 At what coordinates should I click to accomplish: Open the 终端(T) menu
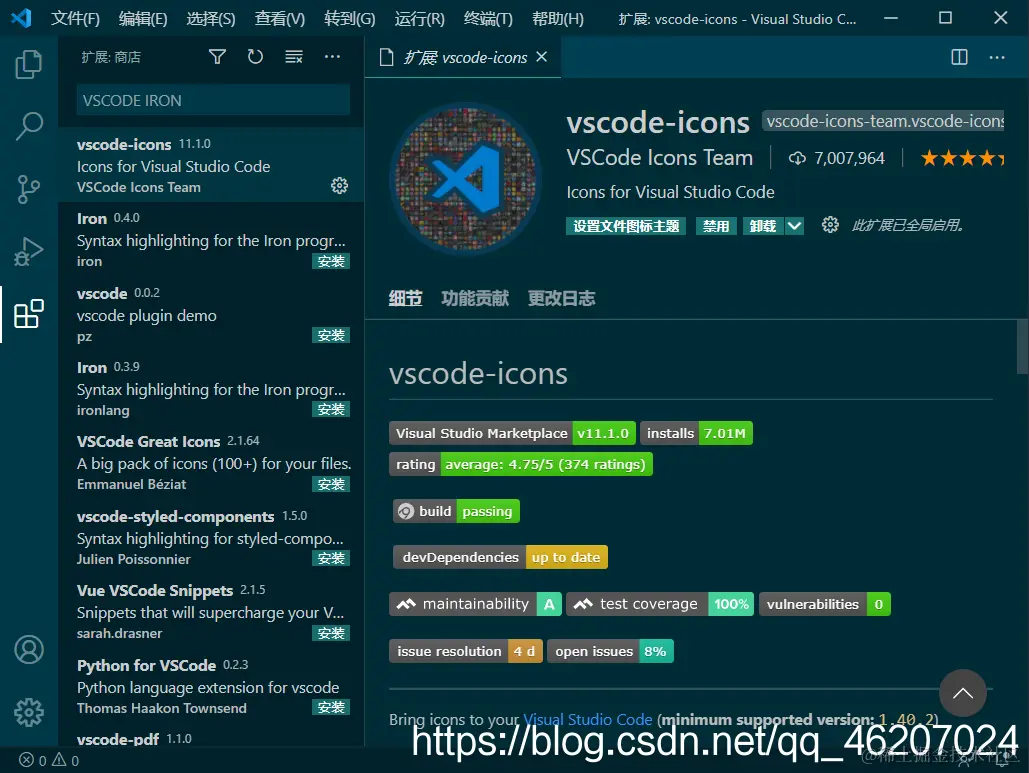[488, 18]
